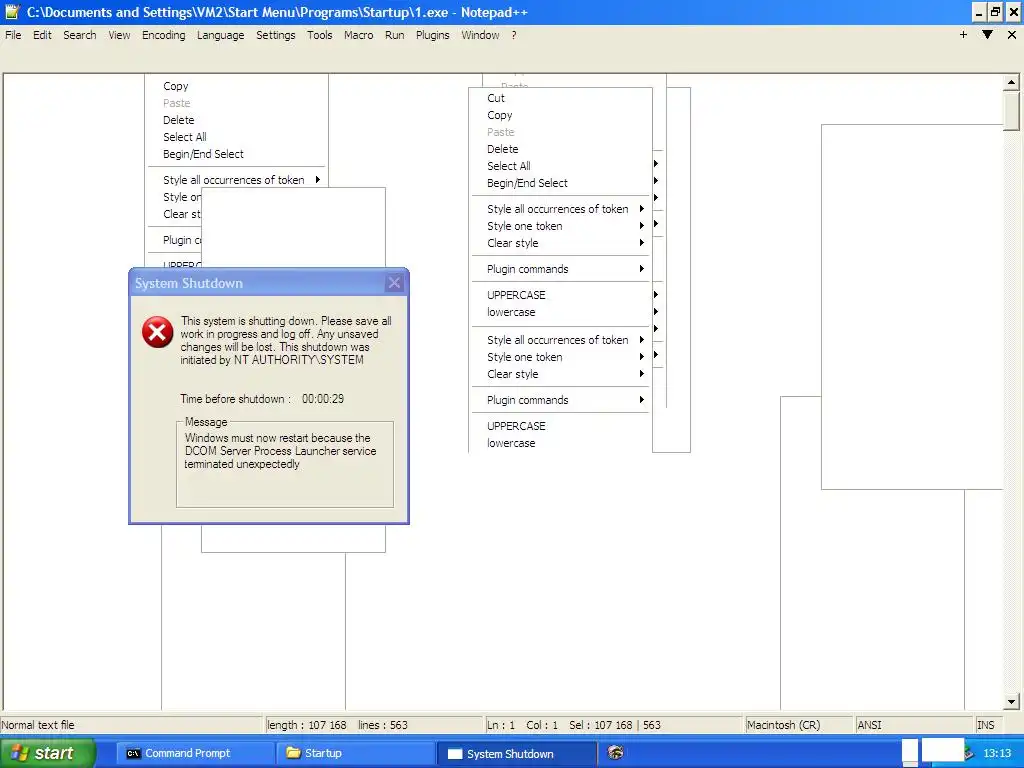Open the Plugins menu
The width and height of the screenshot is (1024, 768).
[x=432, y=35]
